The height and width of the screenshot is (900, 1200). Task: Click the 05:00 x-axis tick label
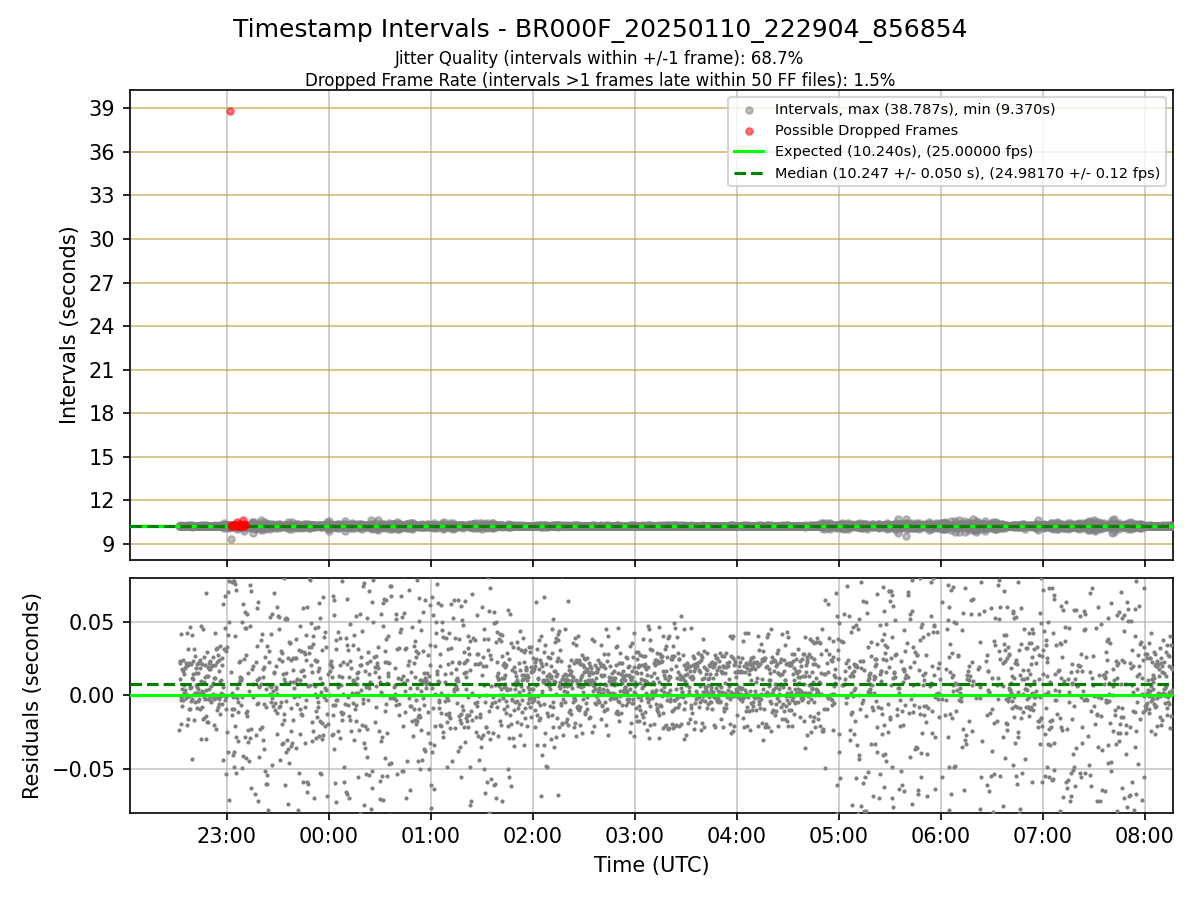(x=839, y=834)
